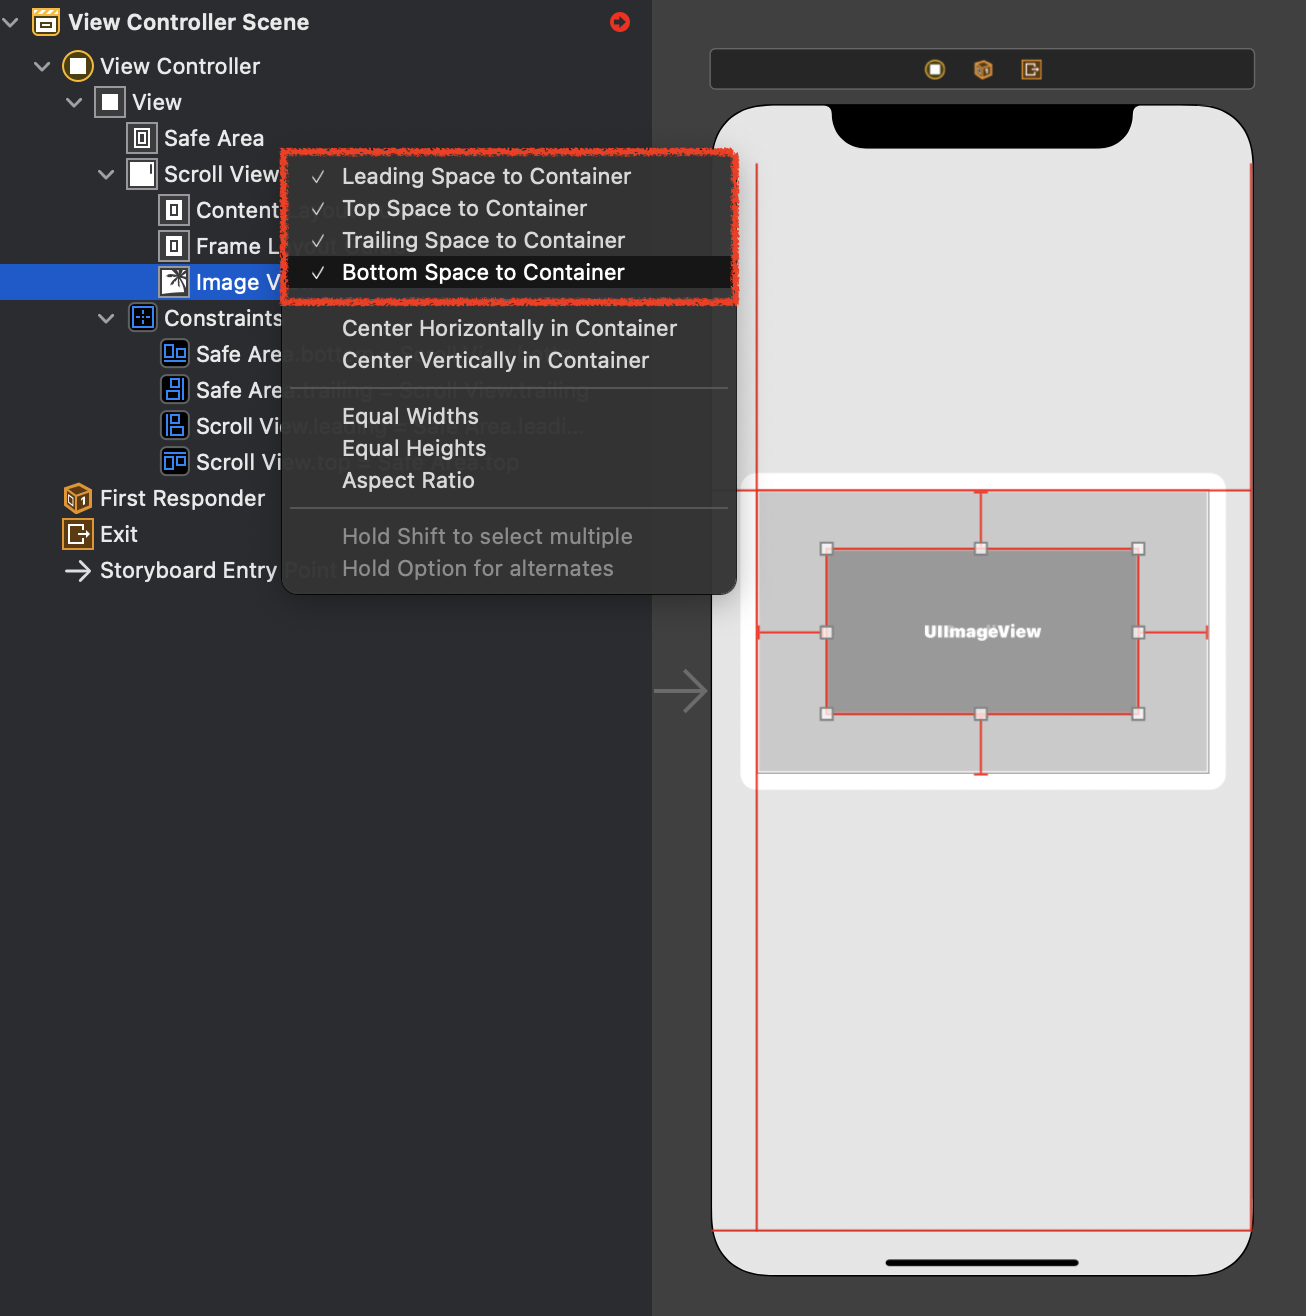This screenshot has width=1306, height=1316.
Task: Click the red error arrow indicator
Action: [x=620, y=22]
